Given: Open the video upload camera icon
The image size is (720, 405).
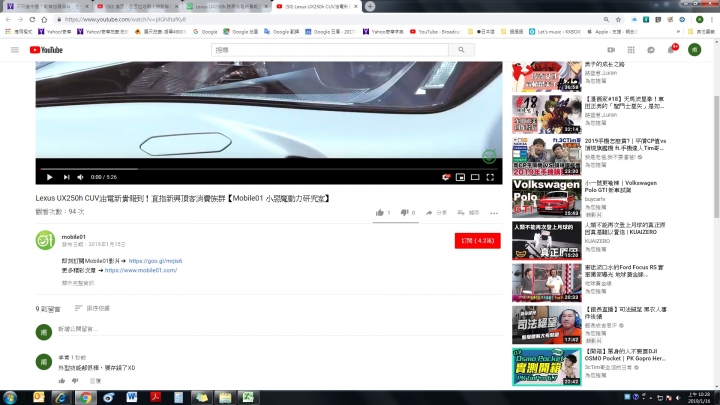Looking at the screenshot, I should pyautogui.click(x=611, y=50).
